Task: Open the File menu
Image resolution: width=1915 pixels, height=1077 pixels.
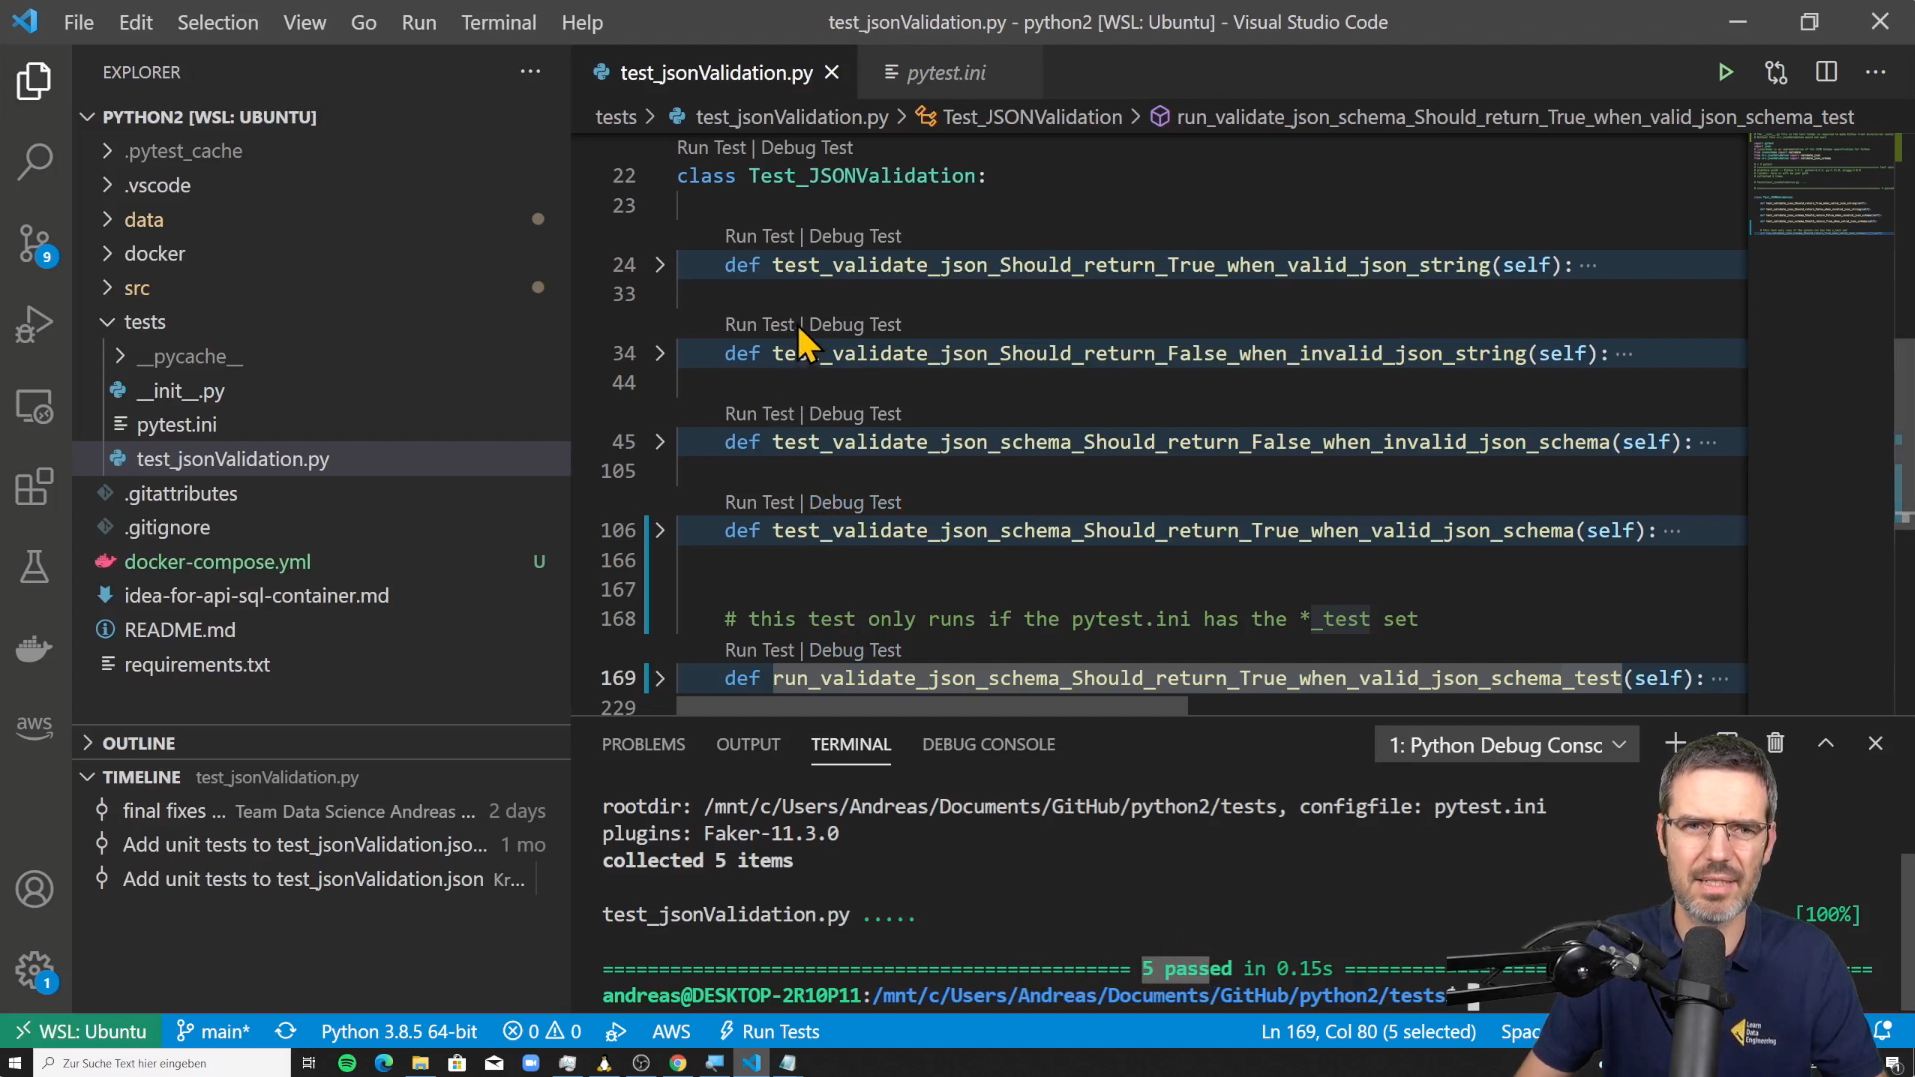Action: 78,22
